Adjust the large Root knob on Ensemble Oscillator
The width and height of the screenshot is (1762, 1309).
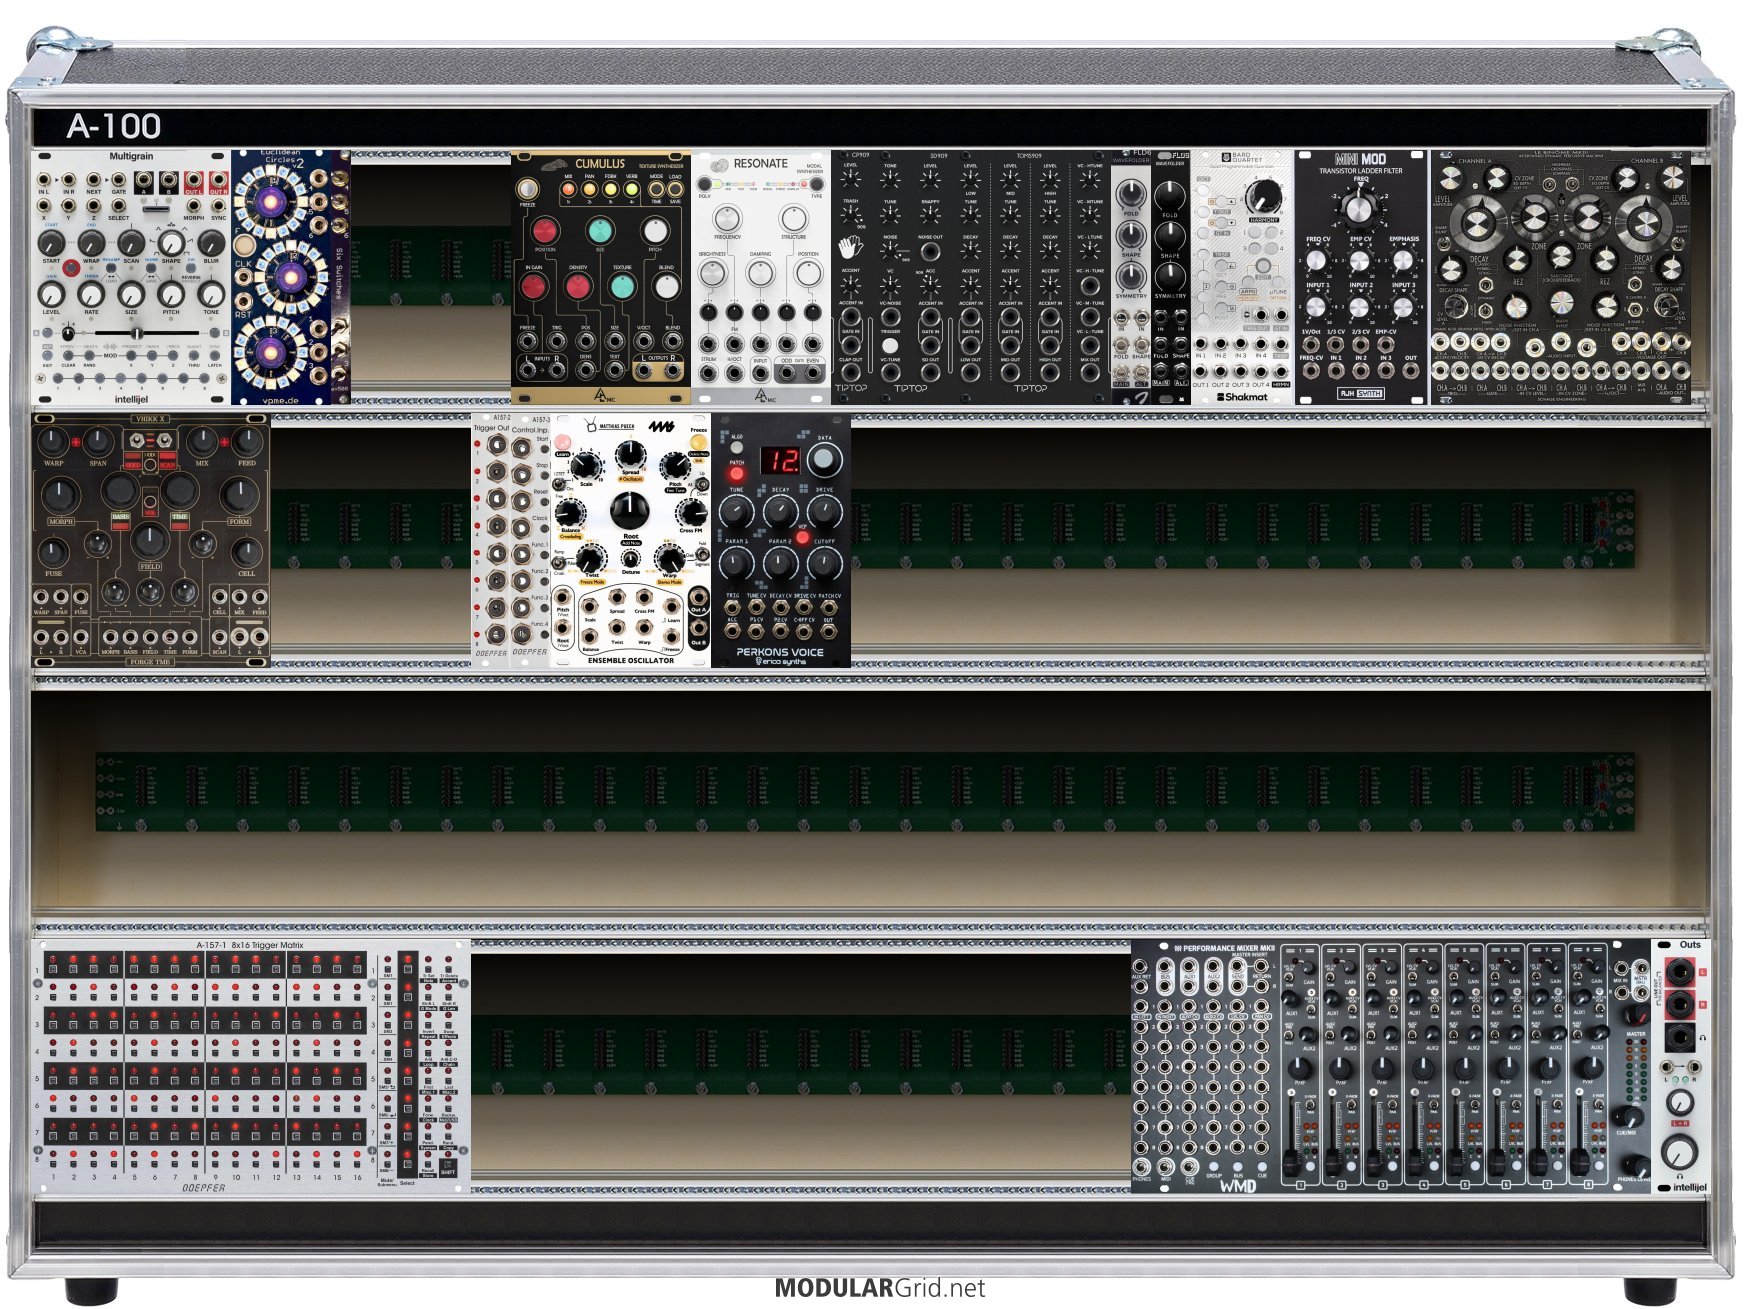click(x=629, y=511)
